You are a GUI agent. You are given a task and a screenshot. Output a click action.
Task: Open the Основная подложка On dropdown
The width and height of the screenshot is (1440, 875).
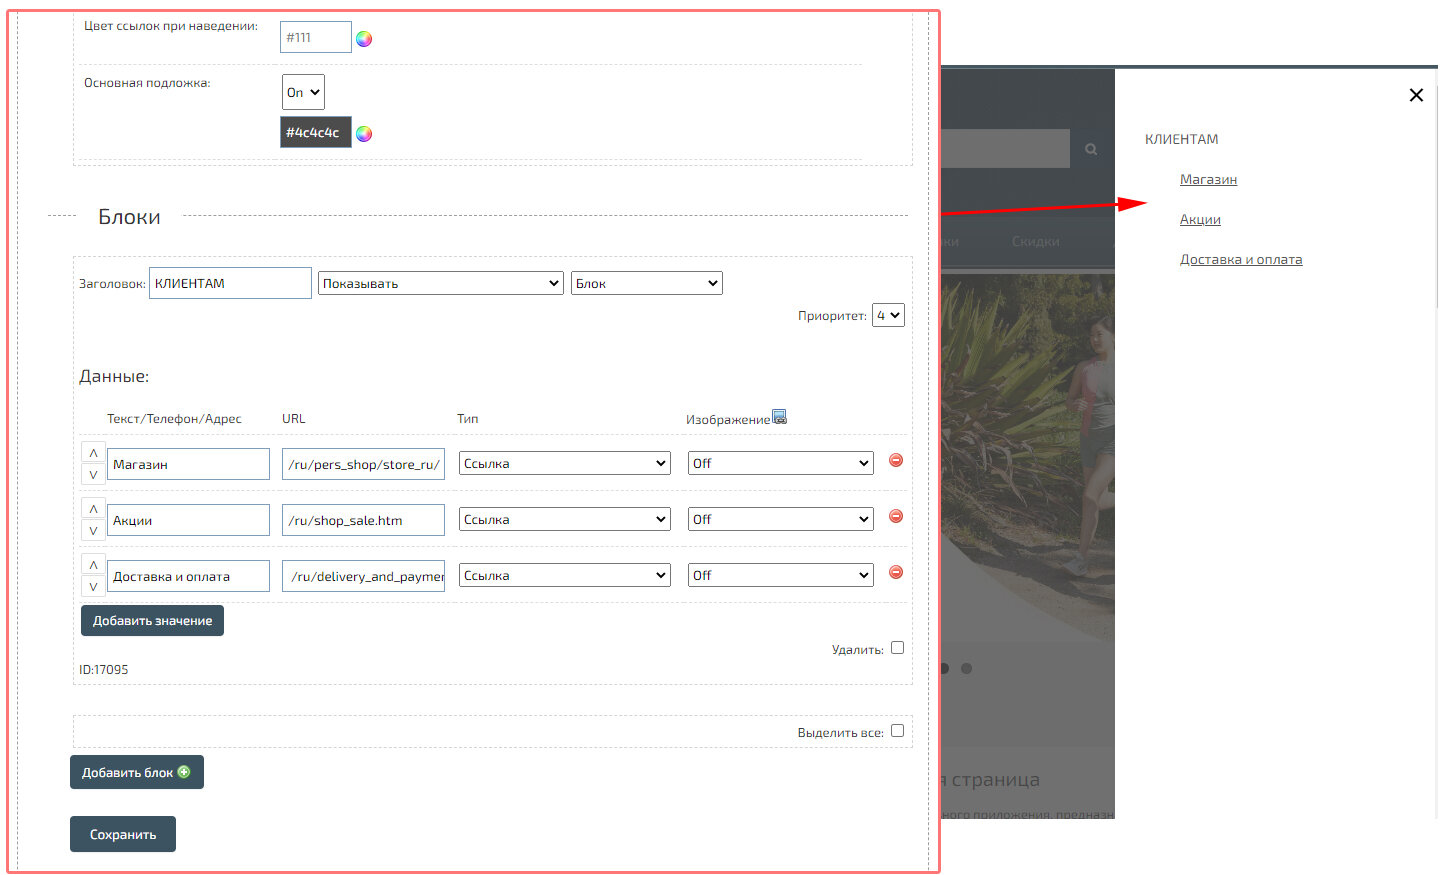(303, 92)
